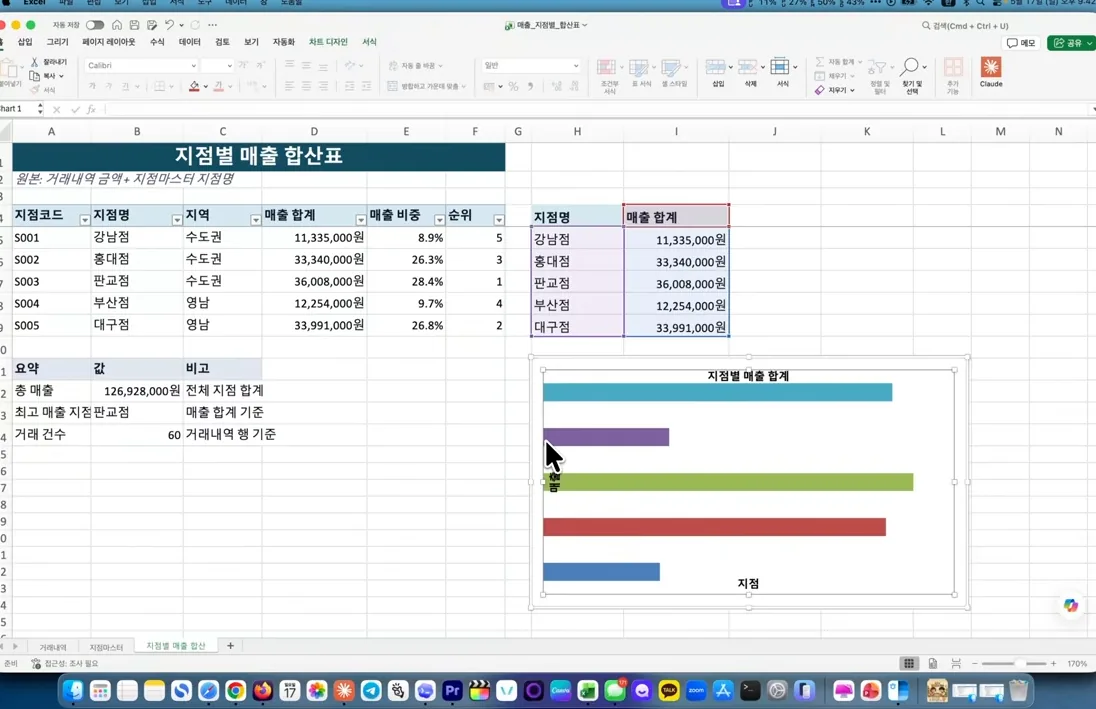Open the 페이지 레이아웃 ribbon tab
The width and height of the screenshot is (1096, 709).
pos(108,42)
